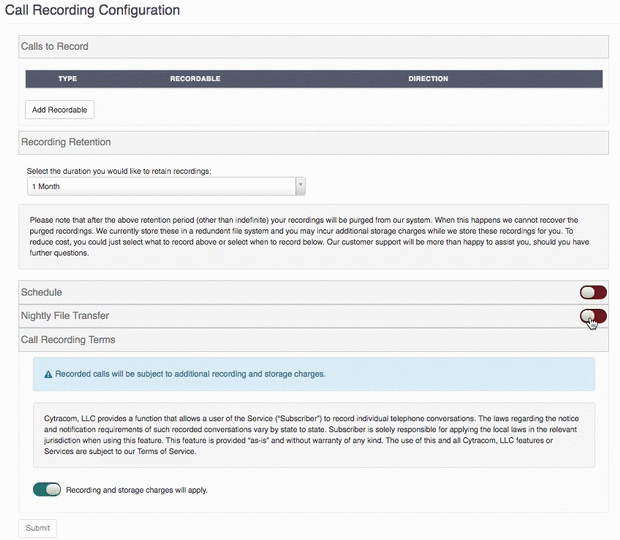The width and height of the screenshot is (620, 540).
Task: Toggle the Schedule switch on
Action: pyautogui.click(x=593, y=293)
